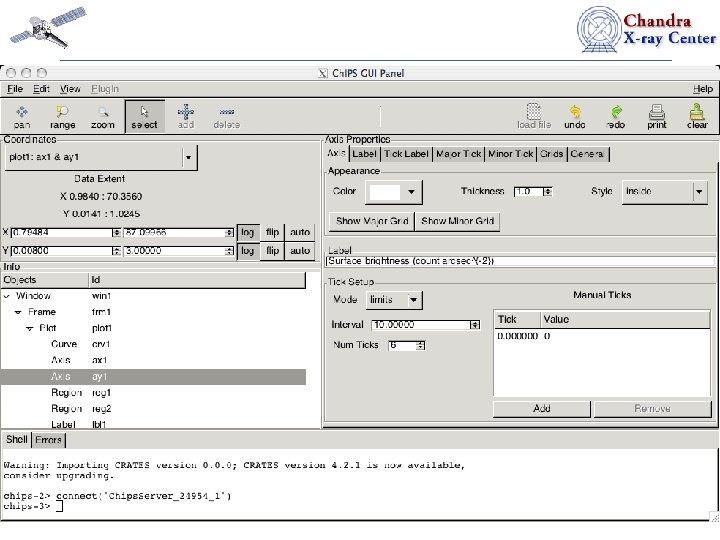Click the delete tool

point(227,117)
